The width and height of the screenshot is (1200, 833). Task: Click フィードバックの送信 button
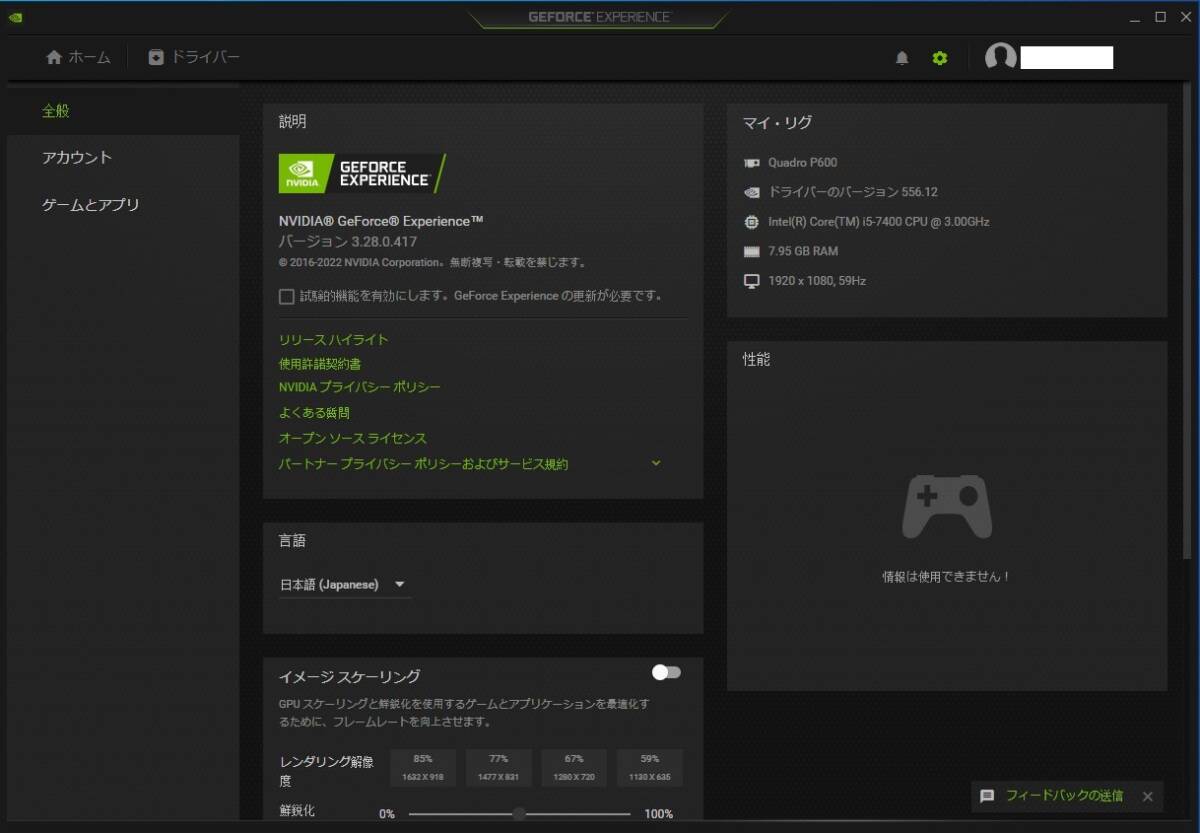tap(1065, 796)
